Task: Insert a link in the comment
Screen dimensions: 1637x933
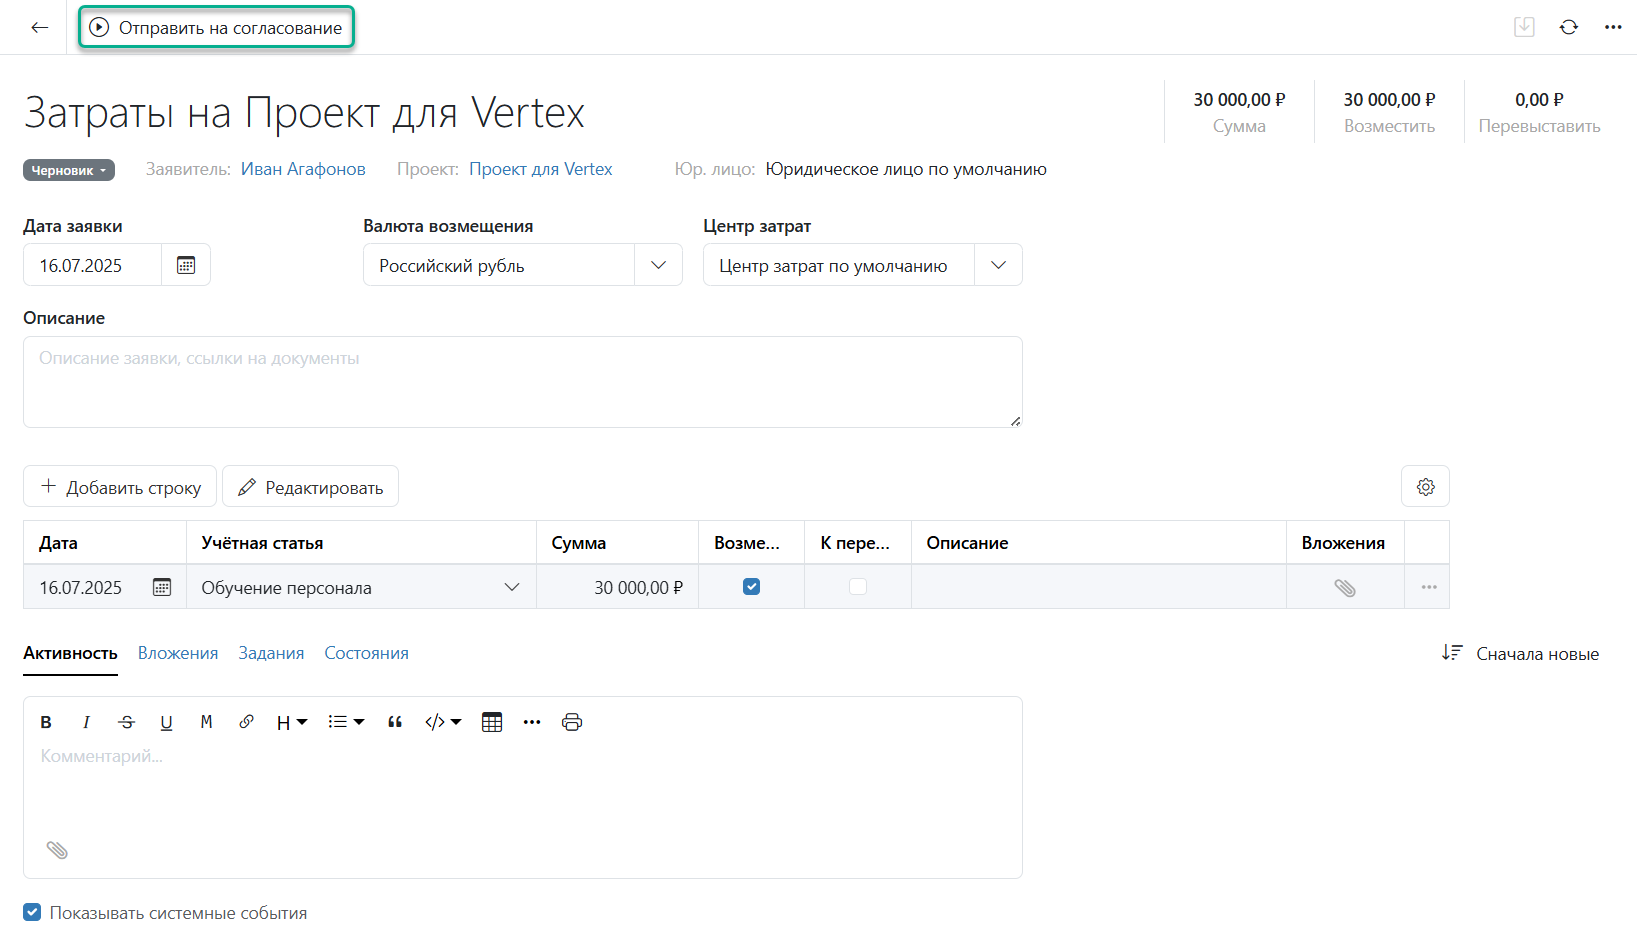Action: [x=246, y=722]
